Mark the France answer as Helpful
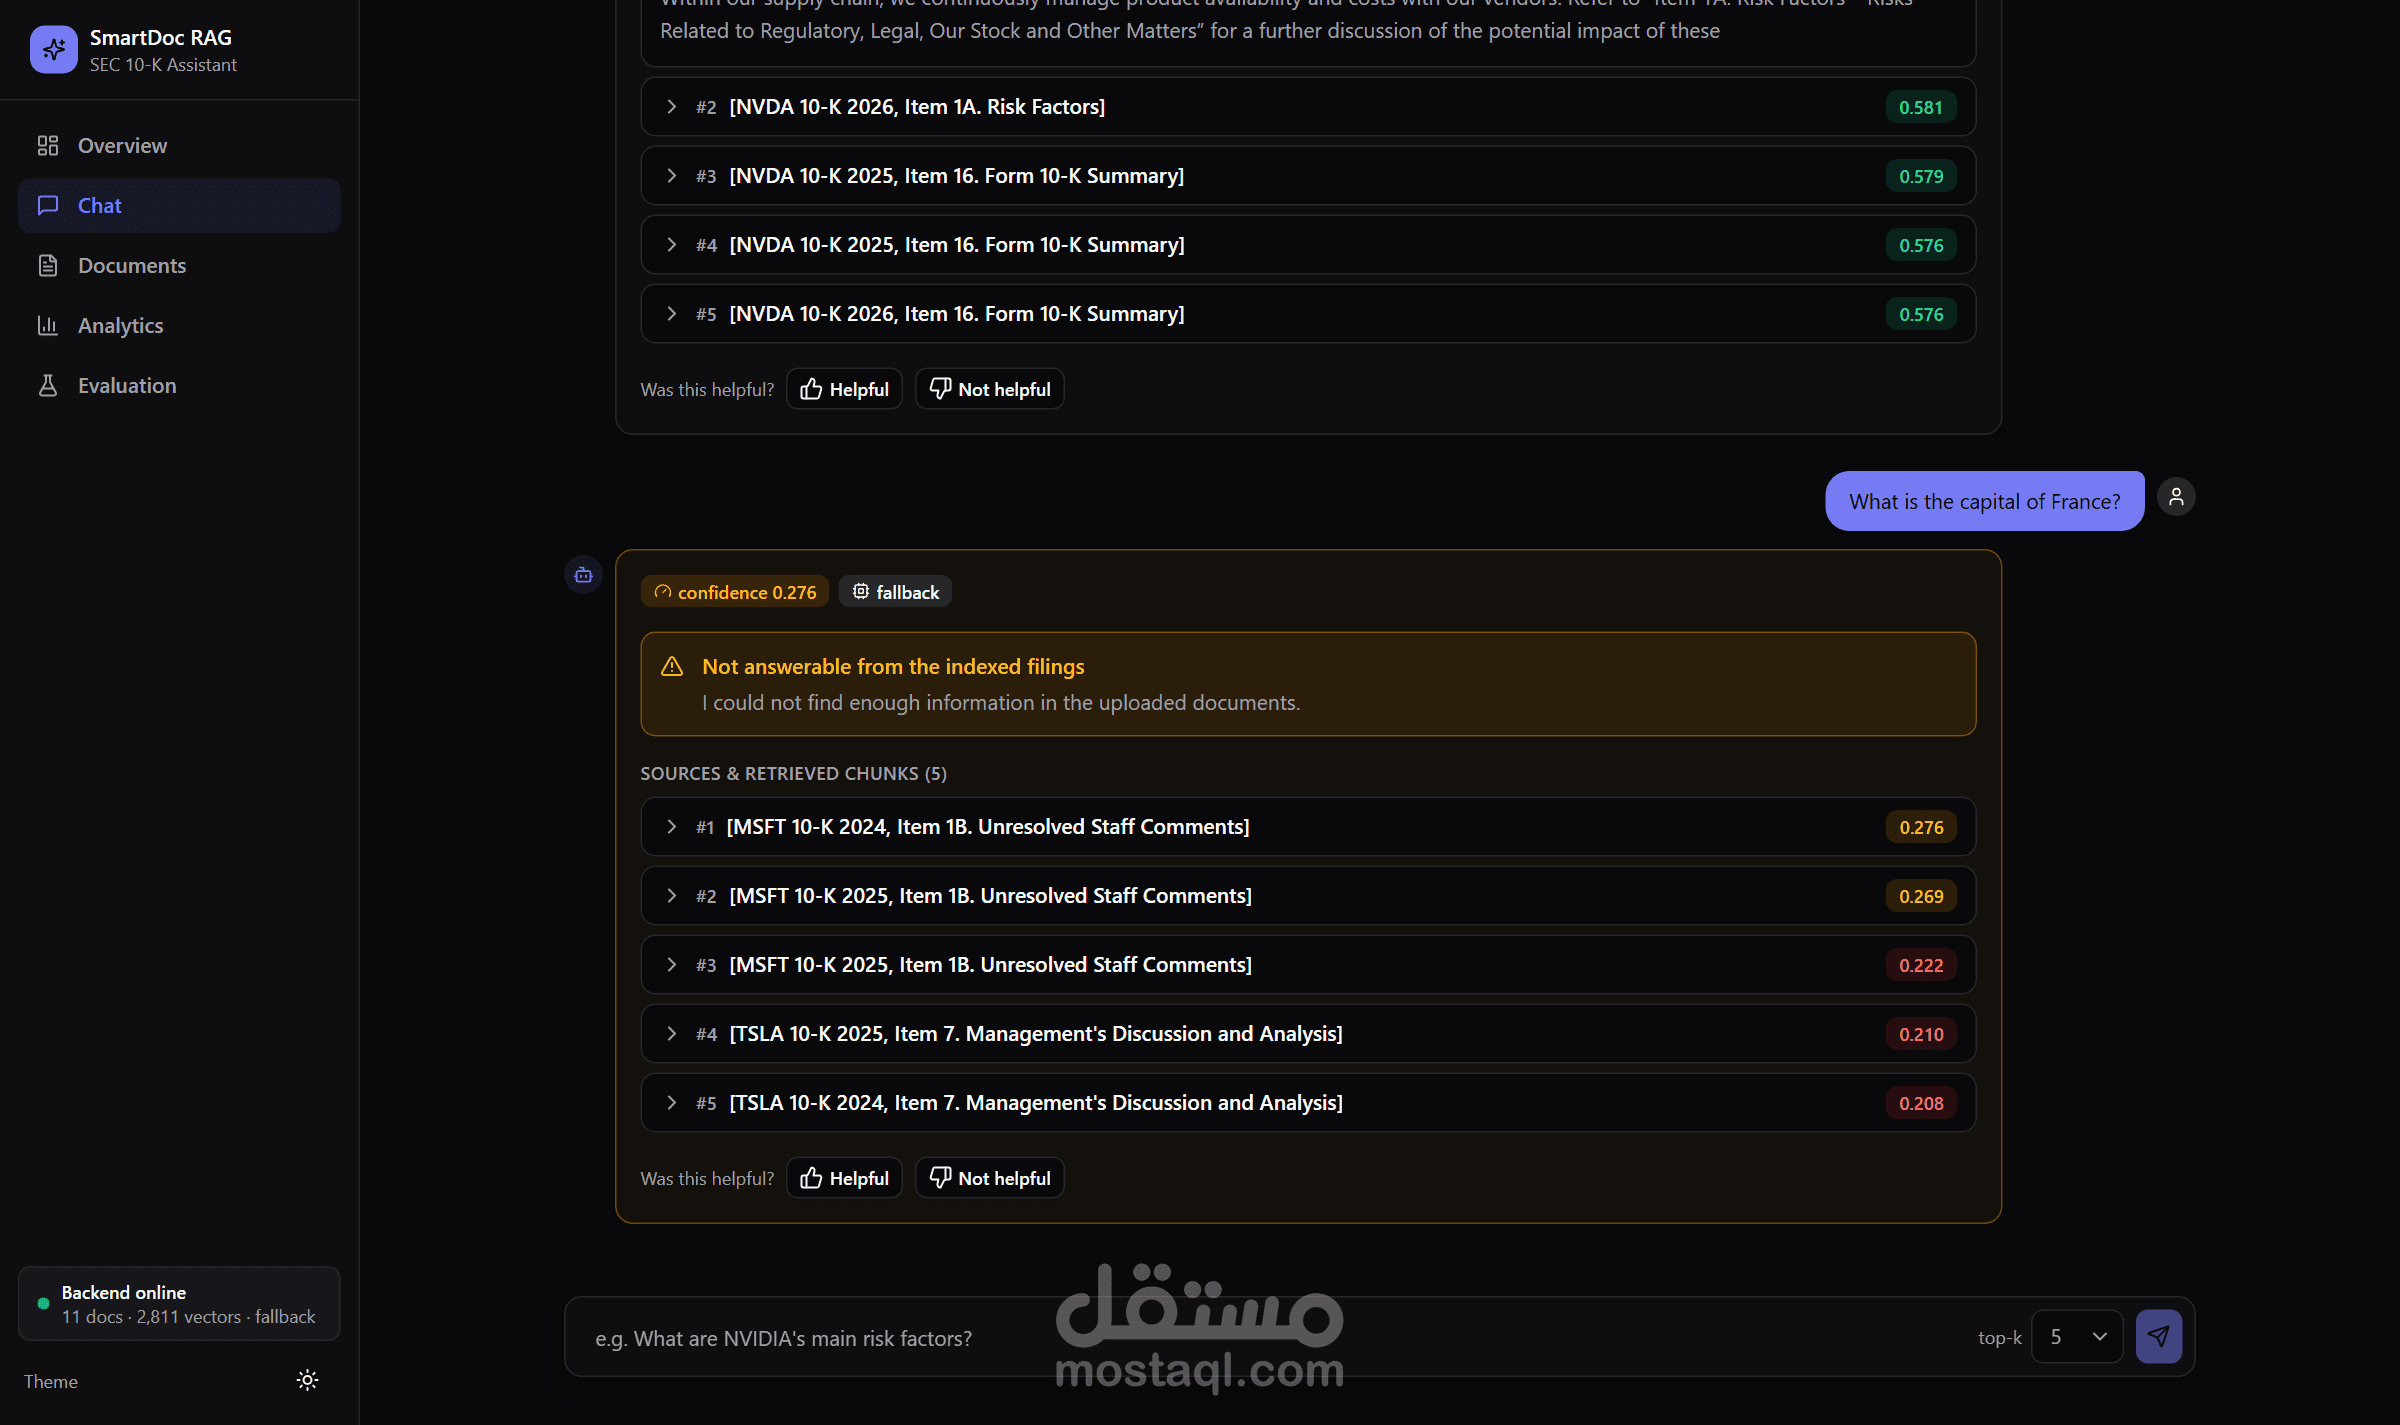 844,1178
